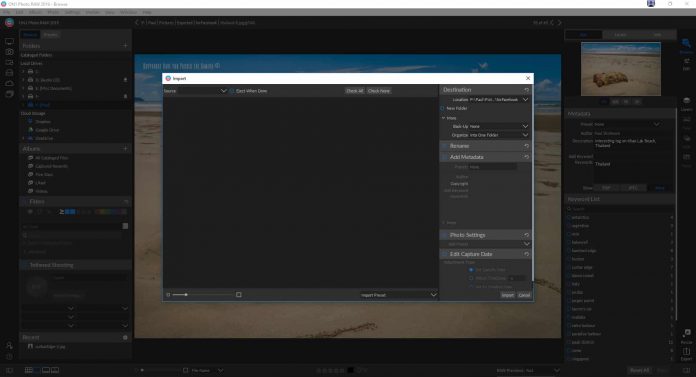
Task: Open the Edit menu
Action: [20, 12]
